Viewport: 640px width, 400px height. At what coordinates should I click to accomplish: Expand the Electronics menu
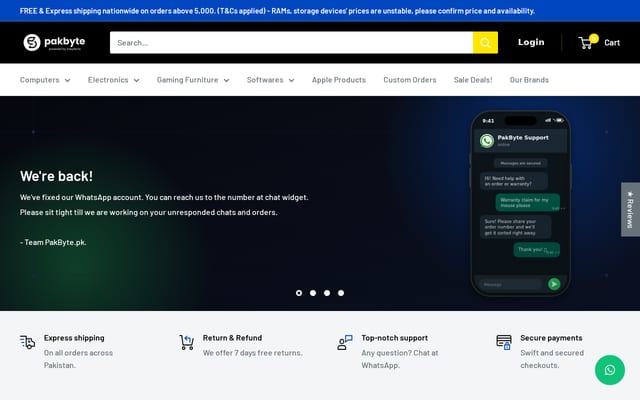click(x=113, y=80)
